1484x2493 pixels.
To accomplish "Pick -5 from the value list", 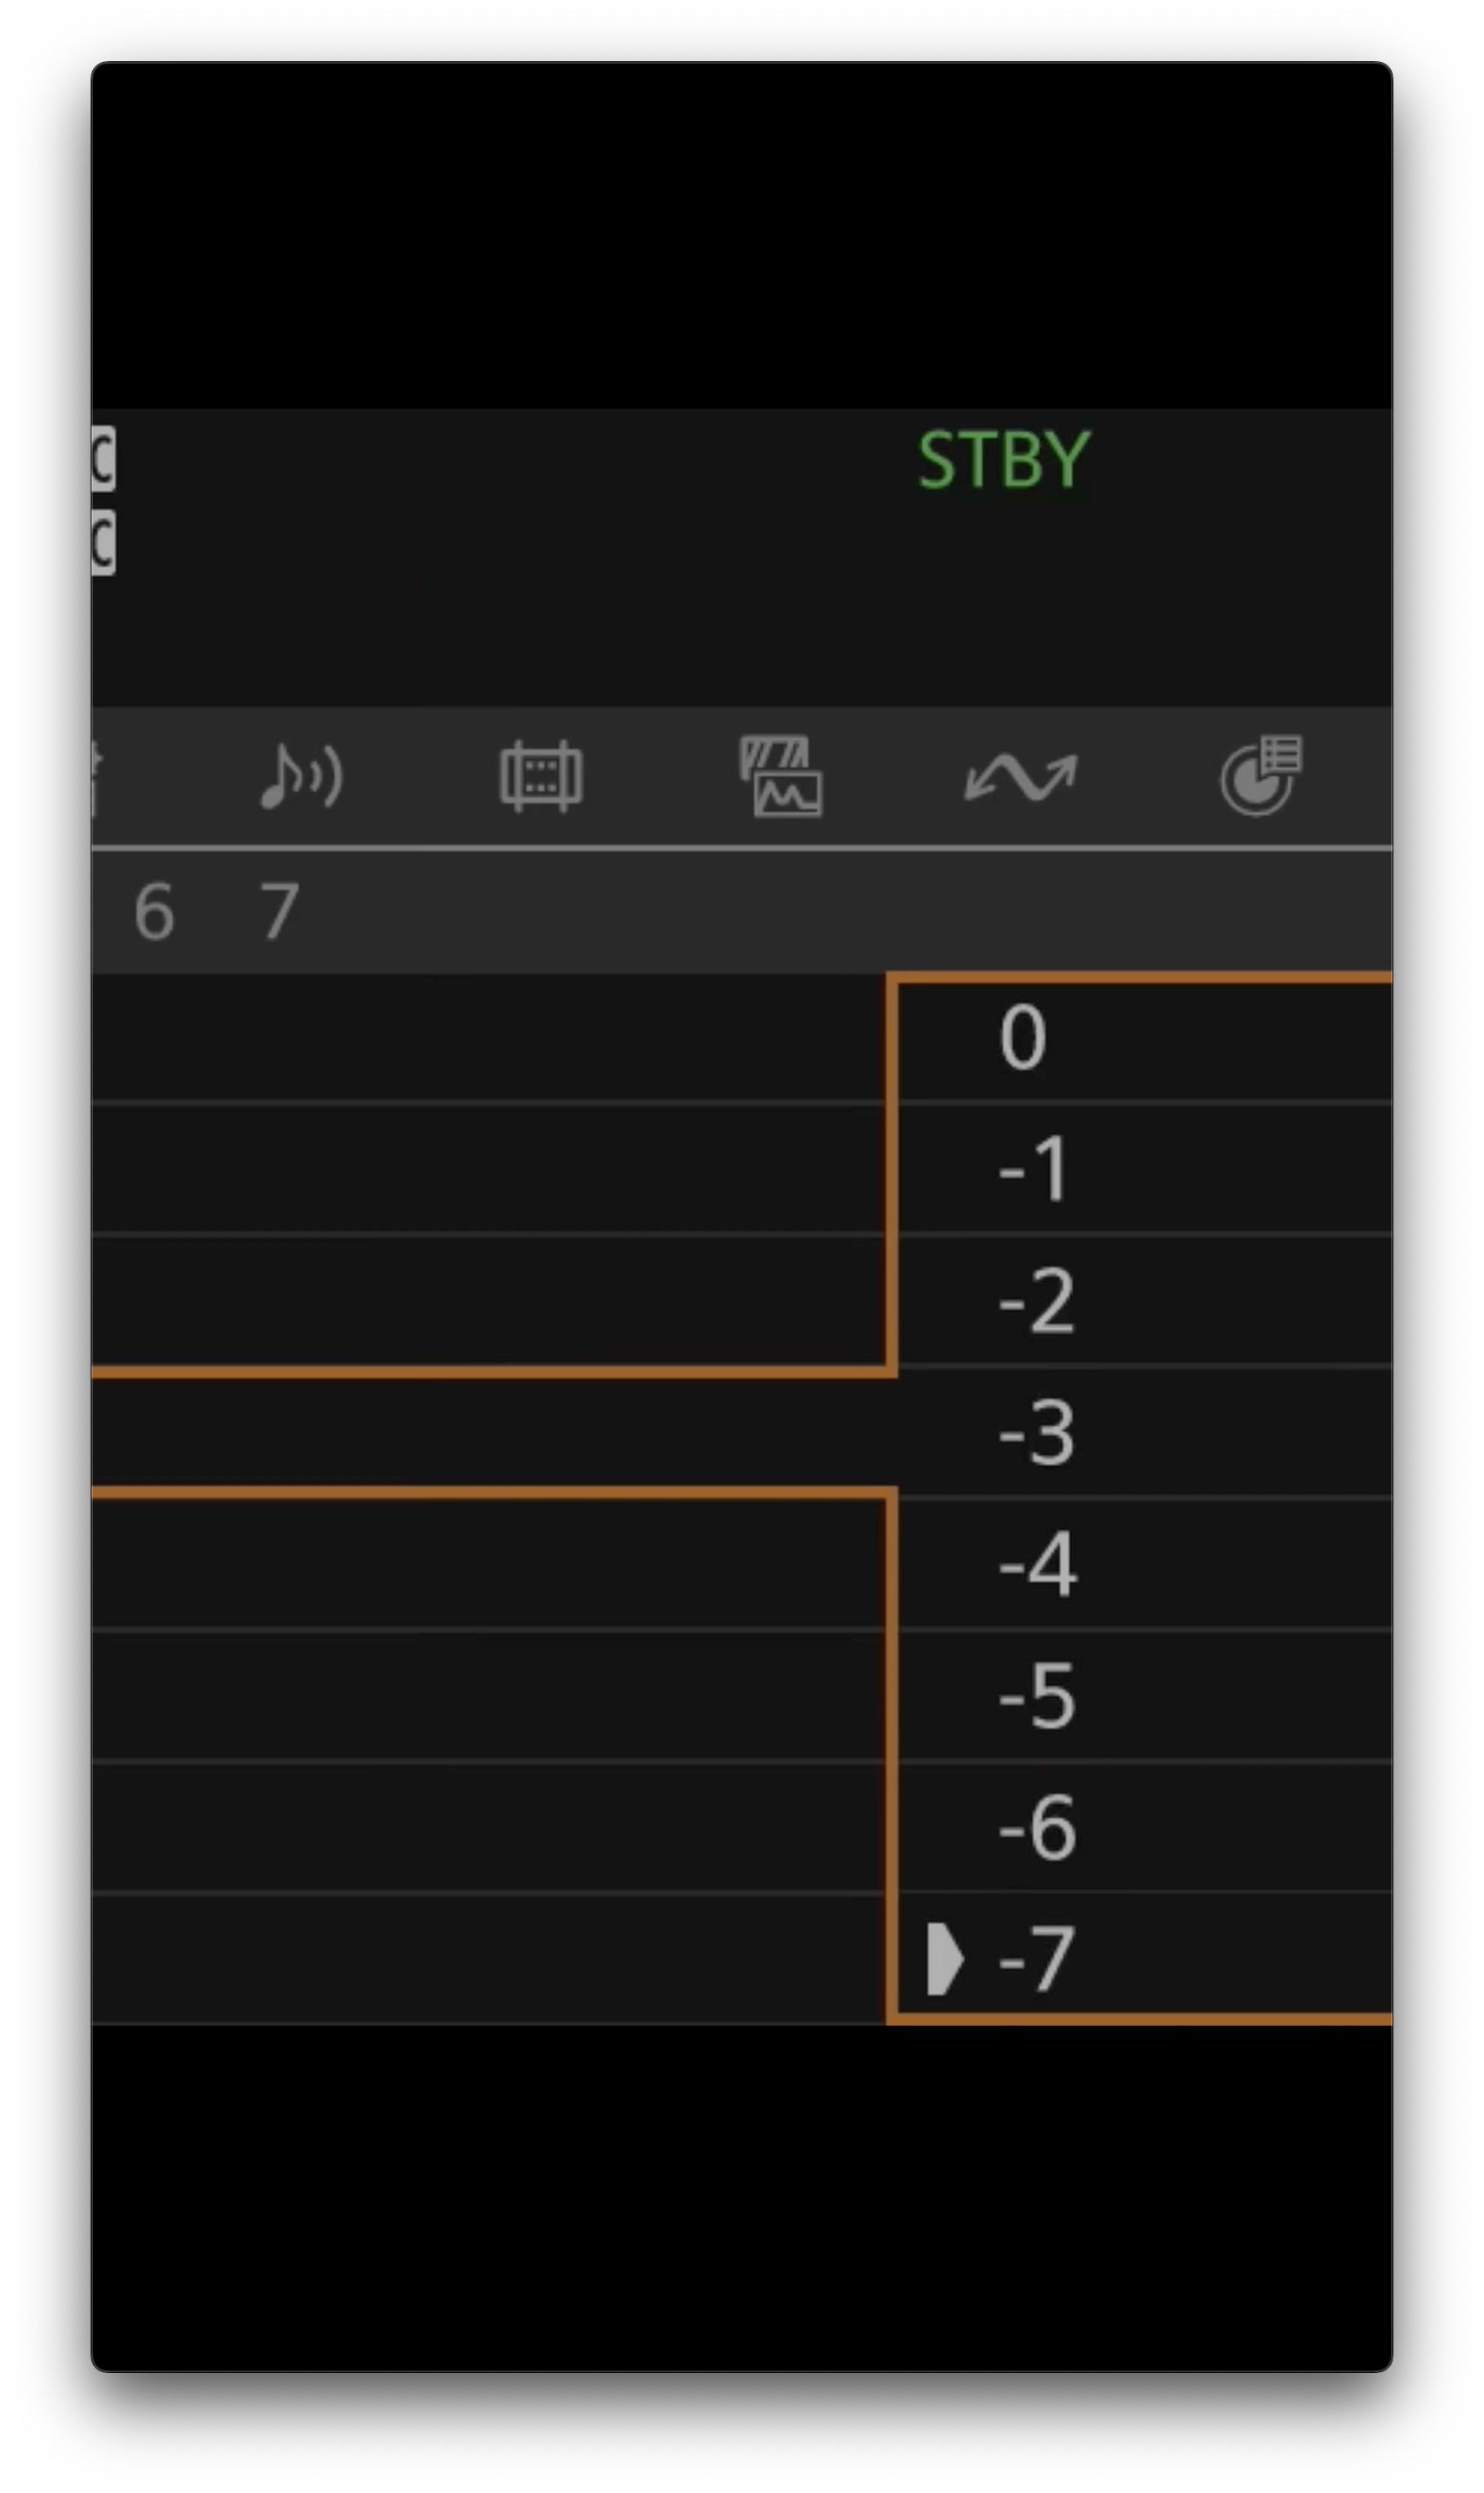I will [1037, 1696].
